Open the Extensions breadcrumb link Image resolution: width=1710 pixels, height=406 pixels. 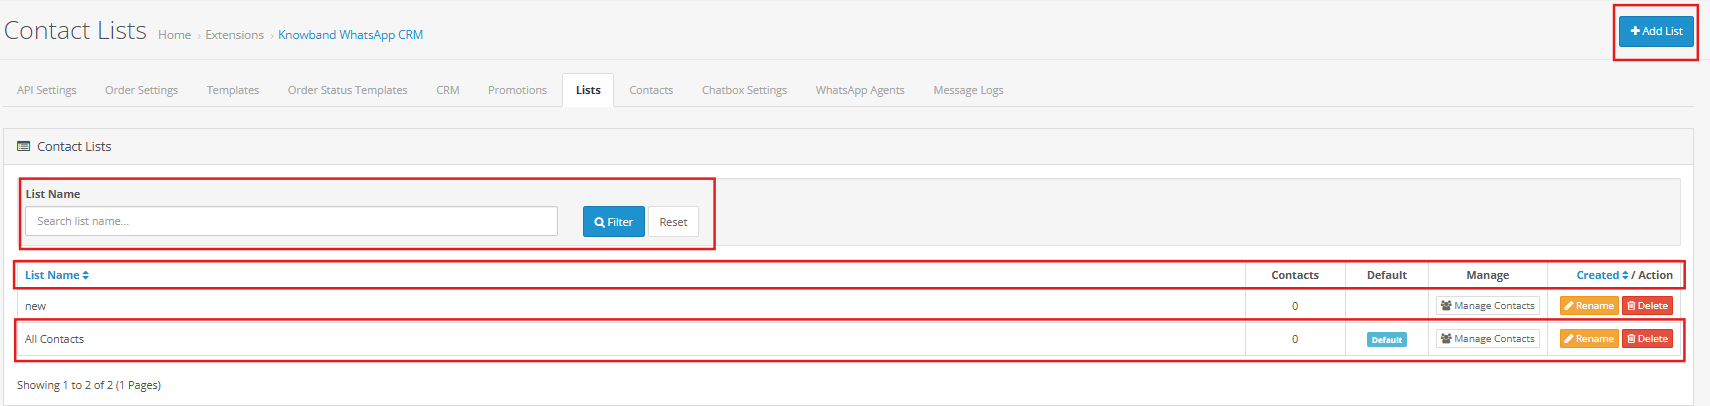coord(235,35)
